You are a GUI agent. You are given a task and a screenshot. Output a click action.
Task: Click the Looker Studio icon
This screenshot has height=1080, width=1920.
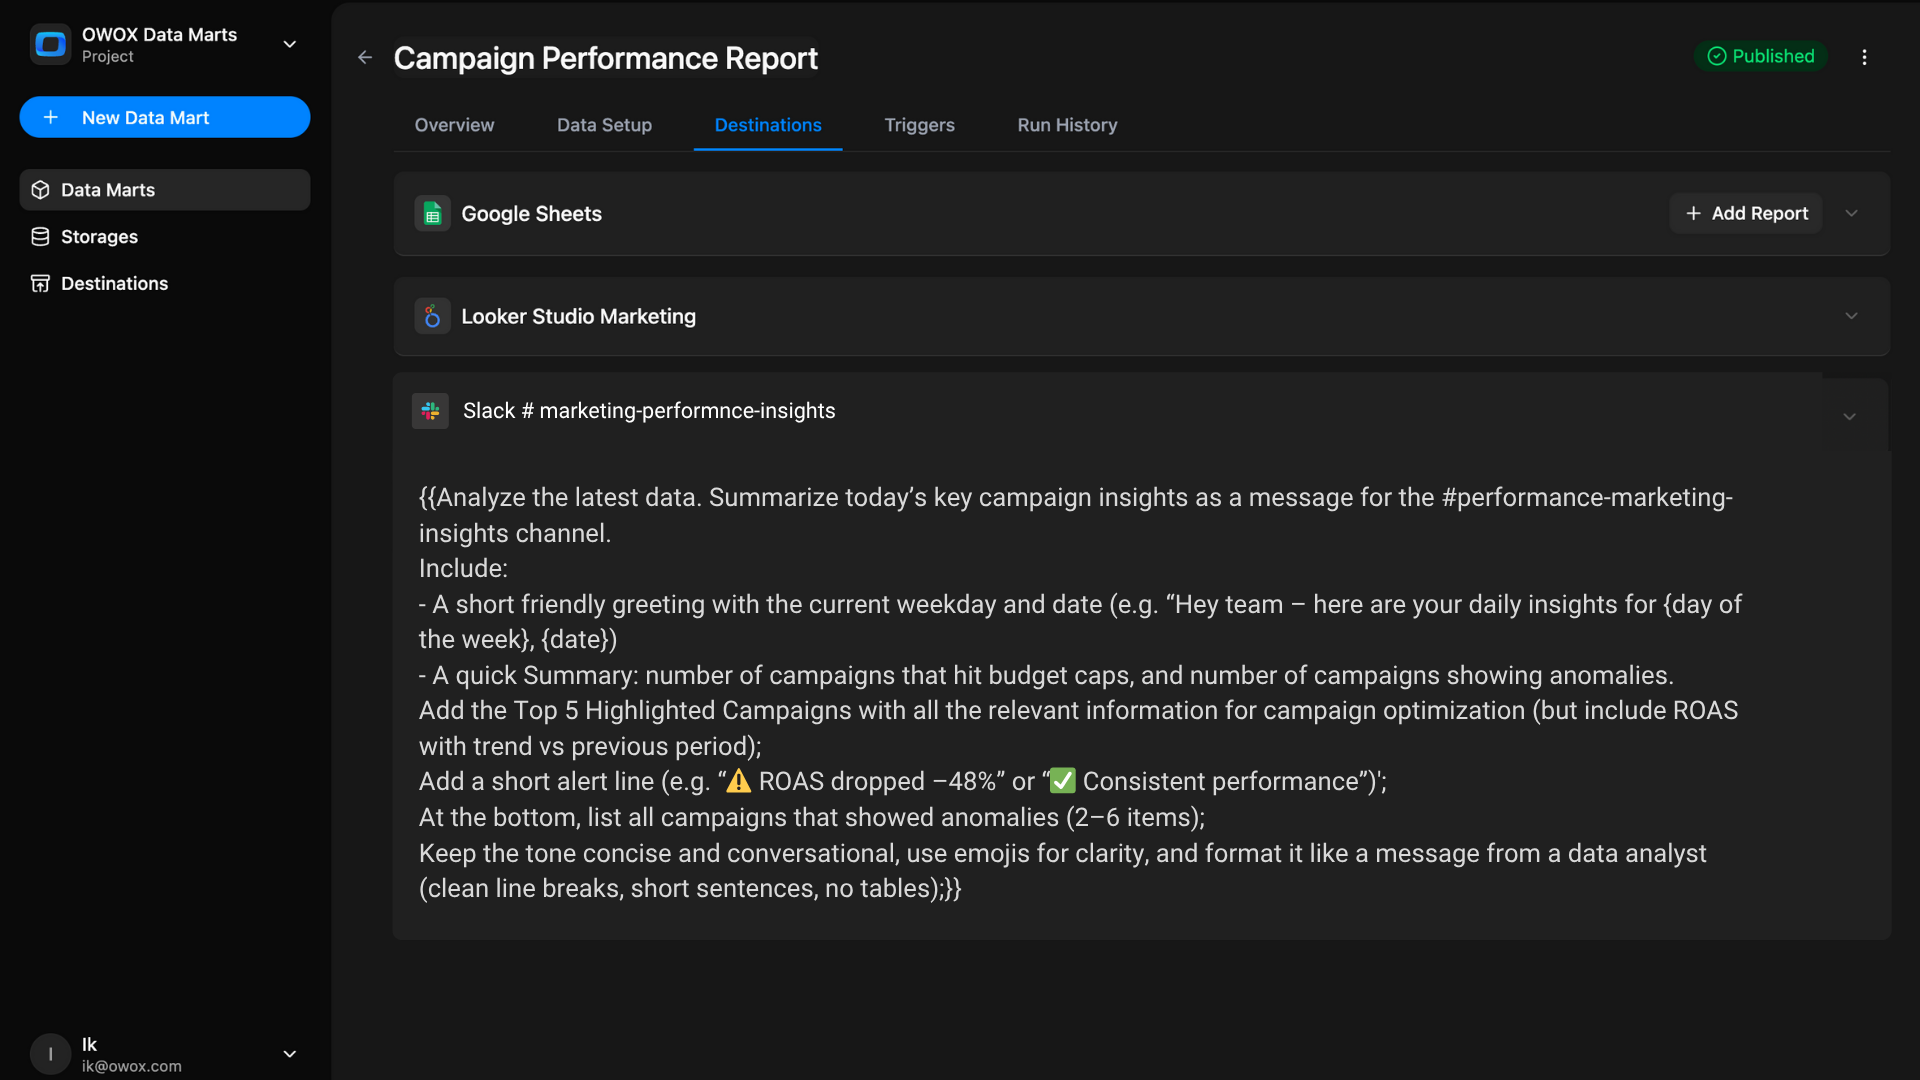coord(432,317)
